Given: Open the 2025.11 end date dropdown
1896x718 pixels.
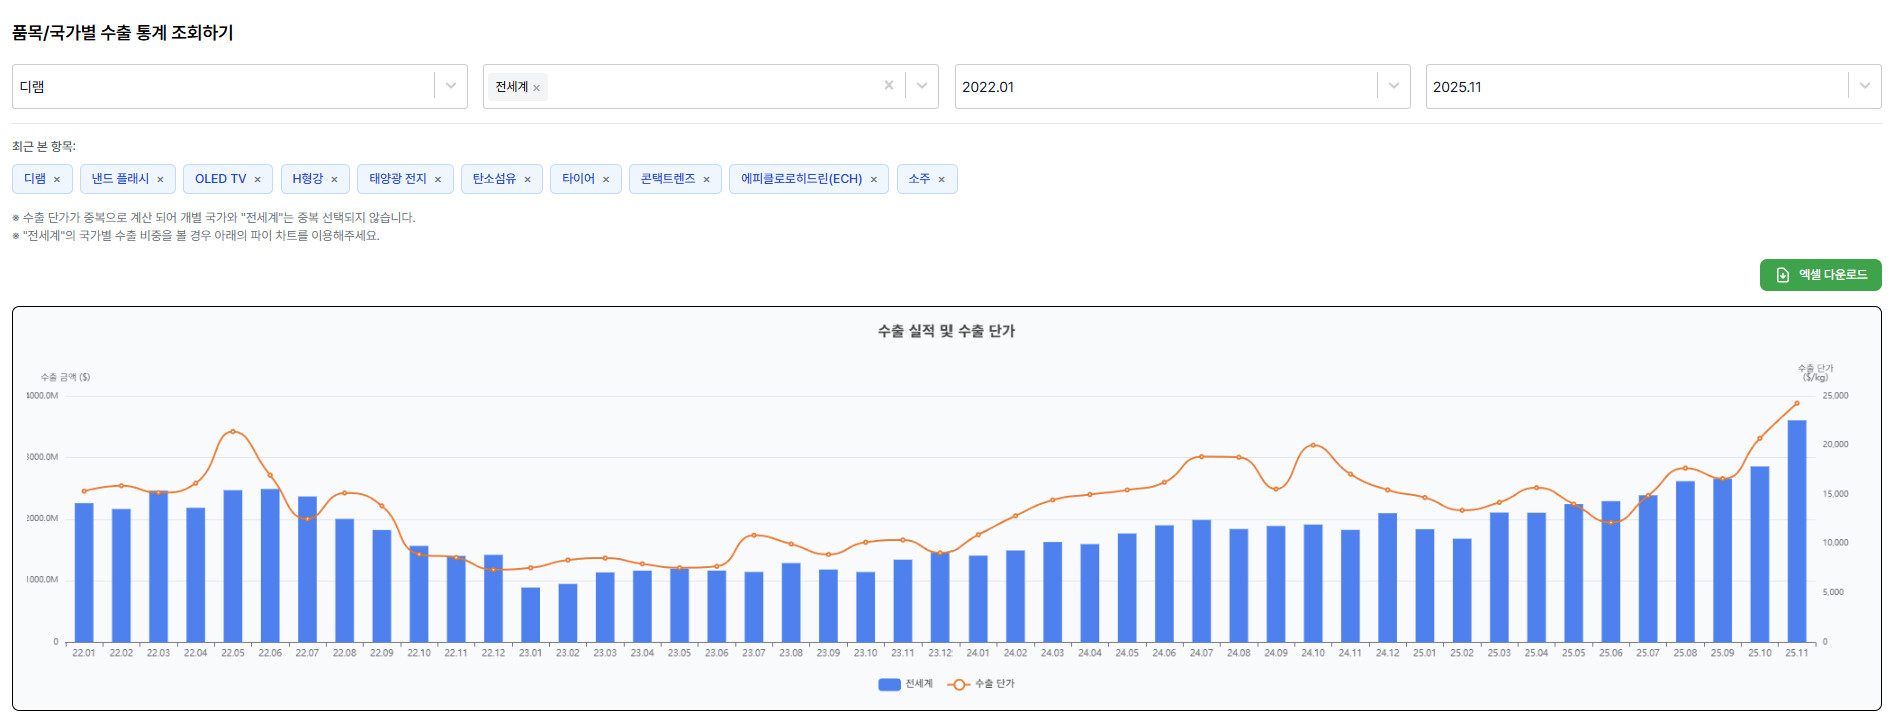Looking at the screenshot, I should (x=1864, y=86).
